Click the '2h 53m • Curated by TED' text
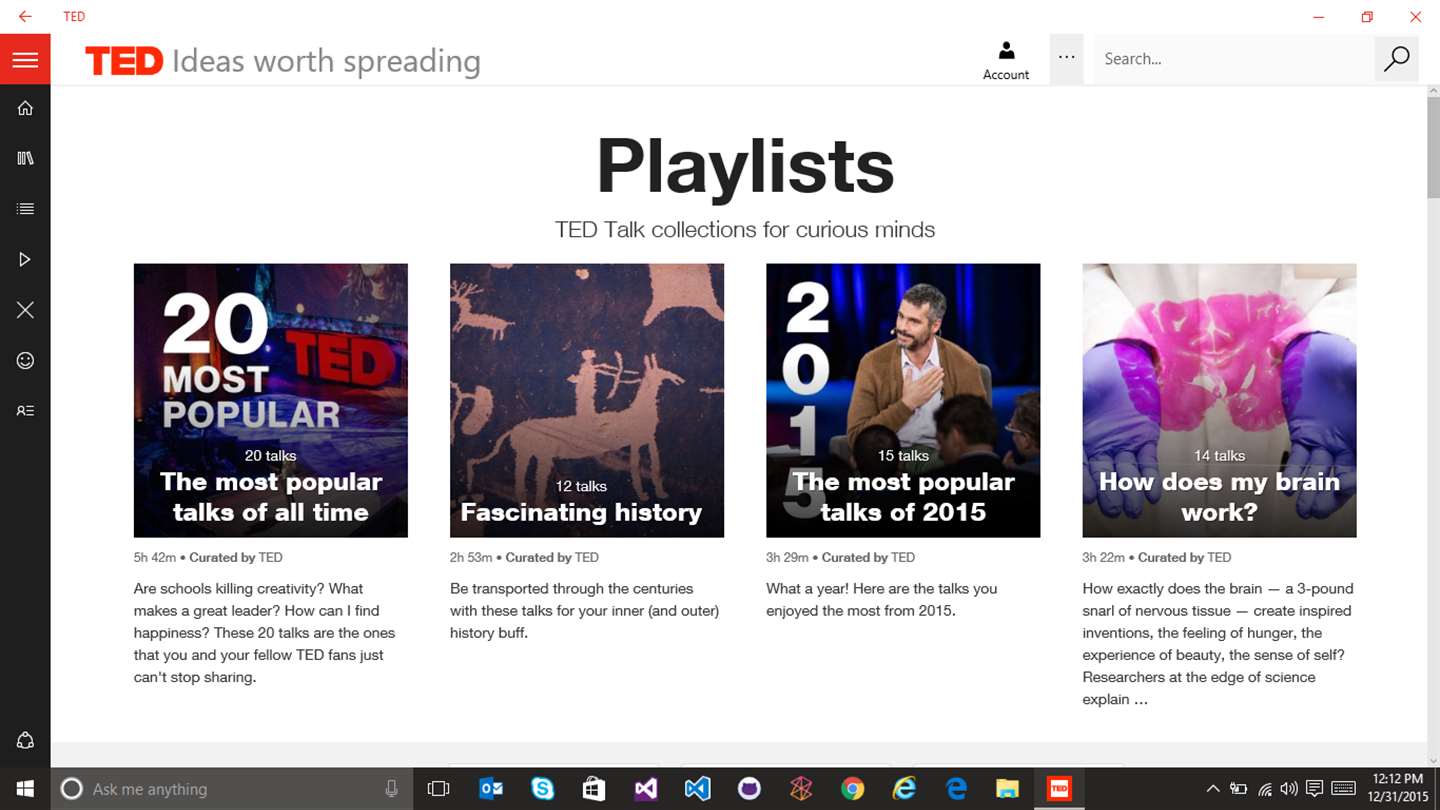1440x810 pixels. tap(524, 557)
